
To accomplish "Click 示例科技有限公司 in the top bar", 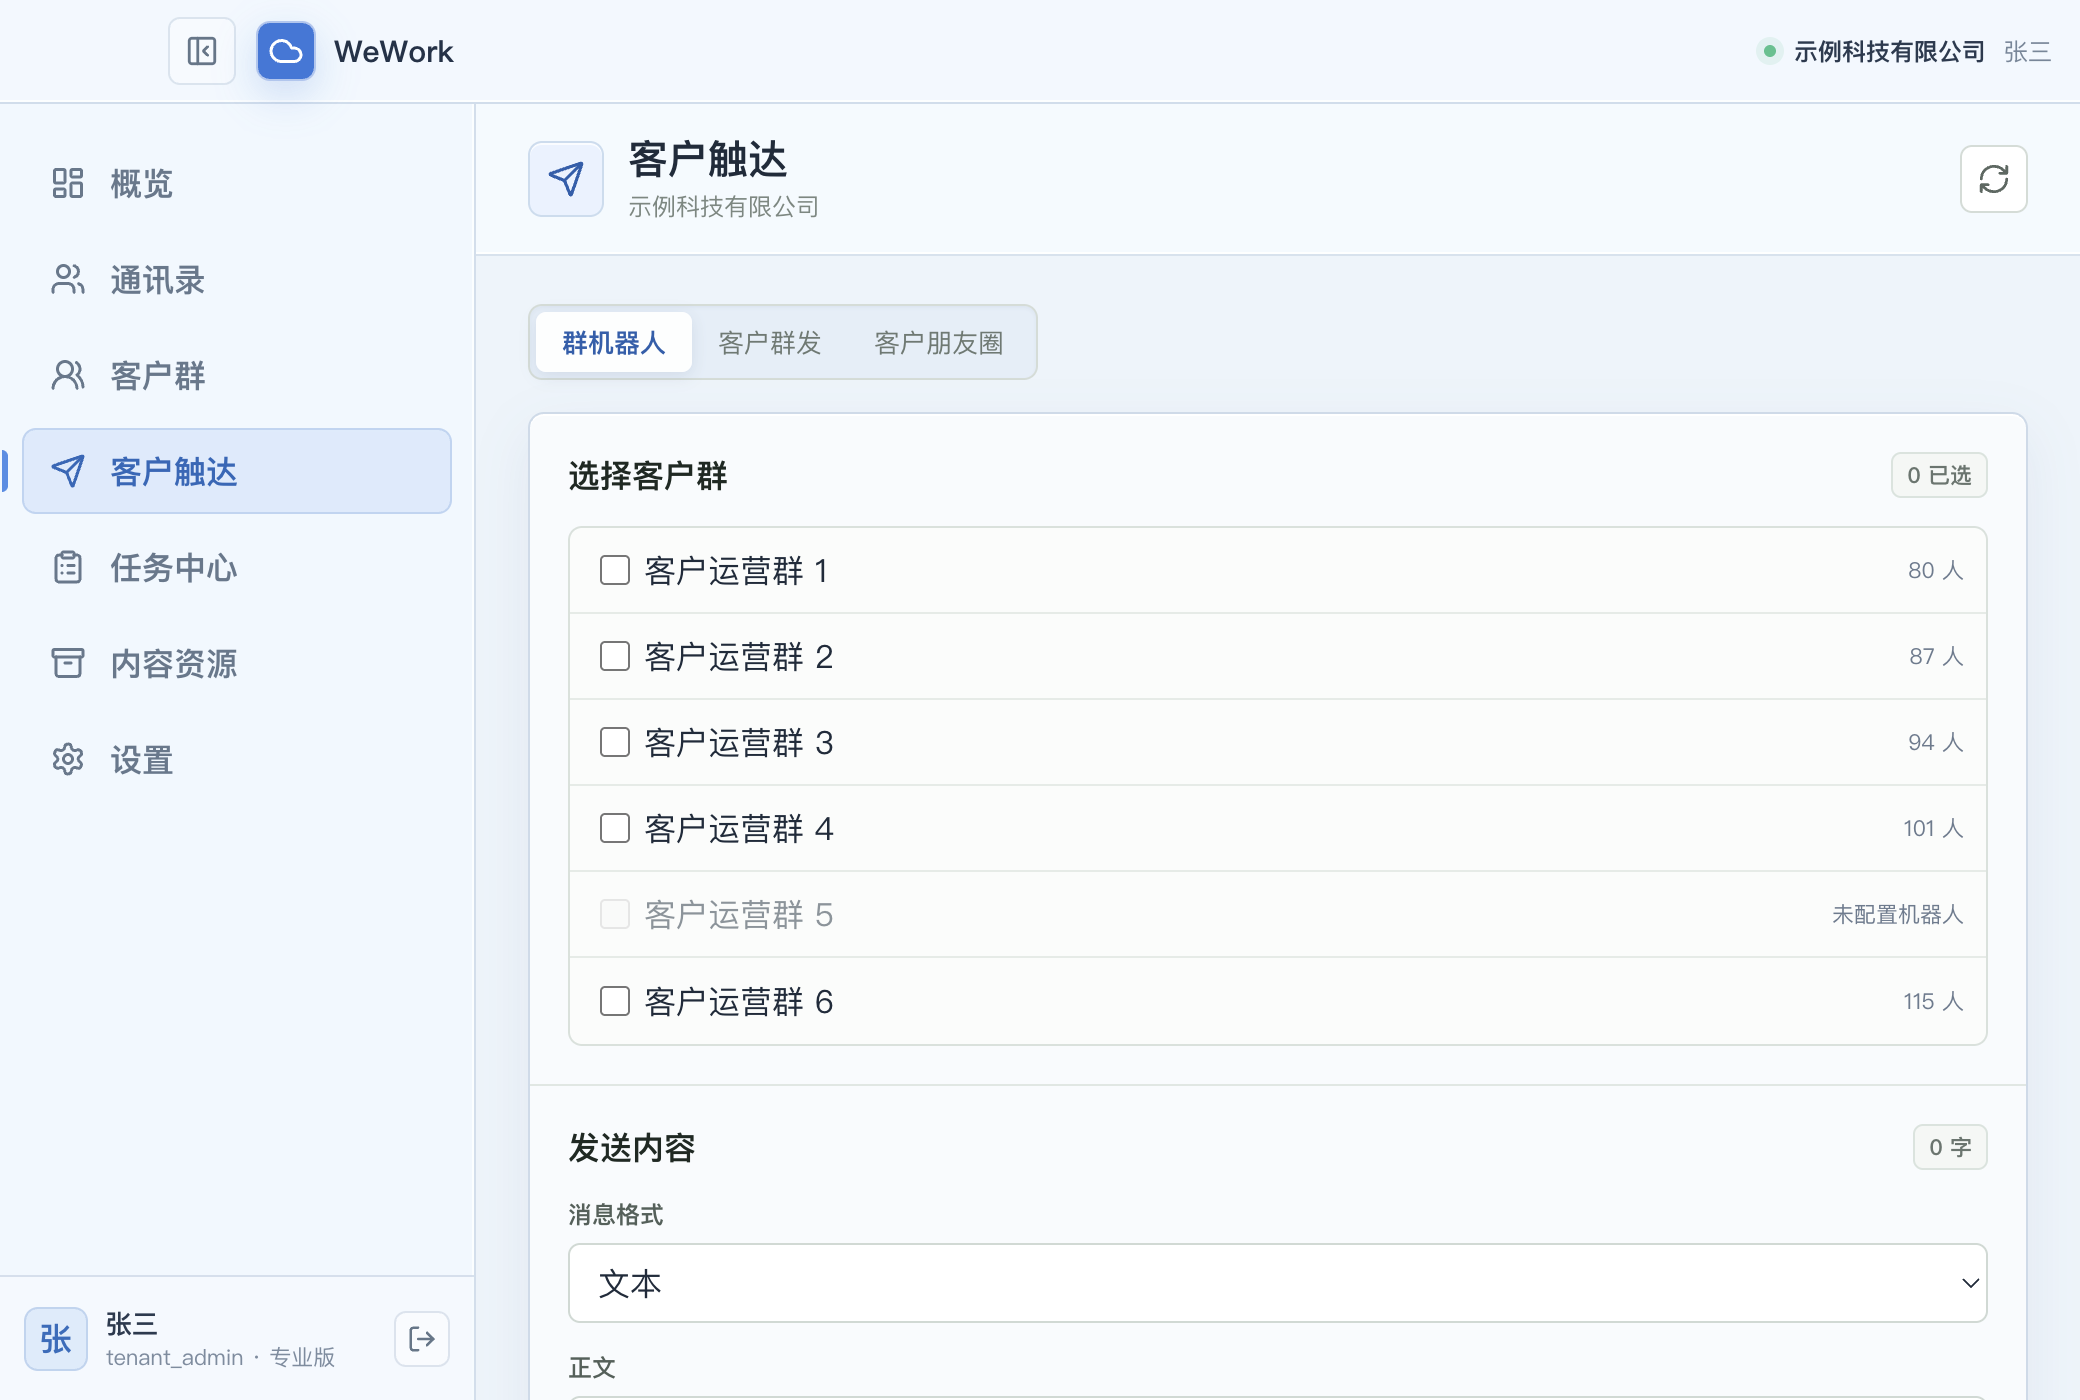I will coord(1889,51).
